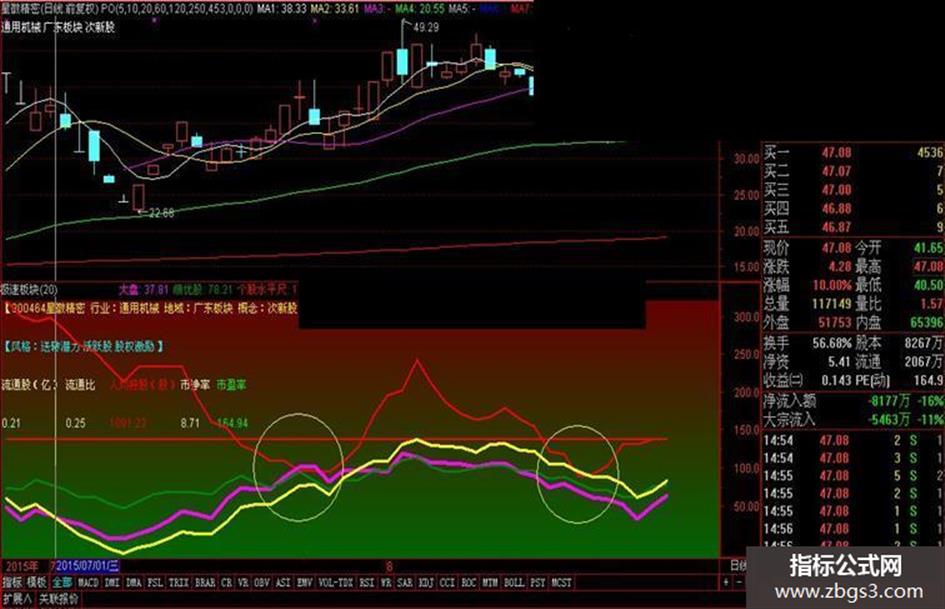Show the SAR indicator
945x609 pixels.
coord(406,582)
